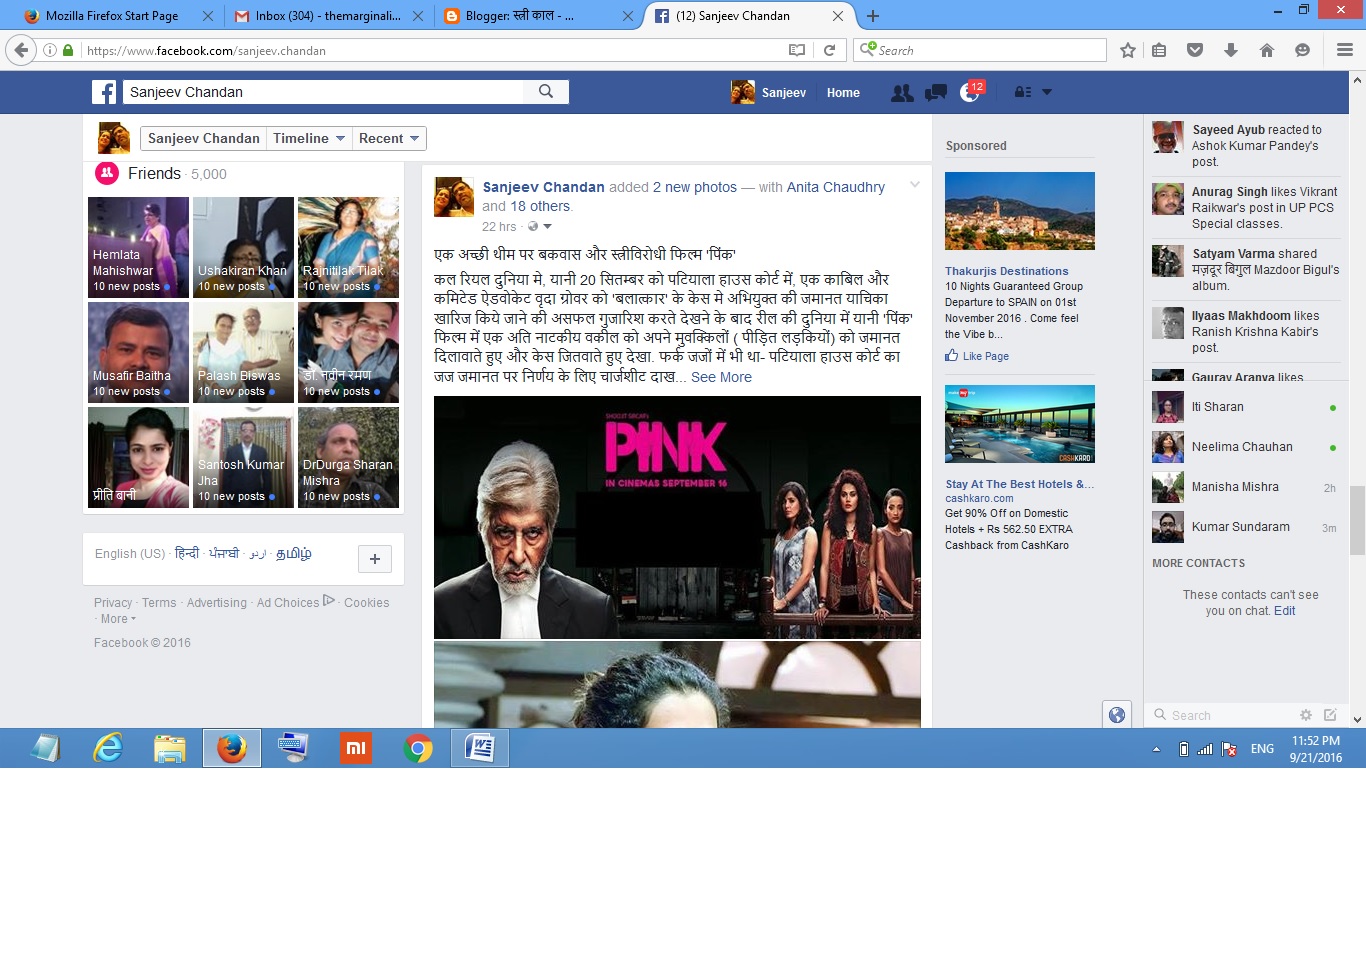Reload the page with Firefox refresh icon

(x=829, y=50)
